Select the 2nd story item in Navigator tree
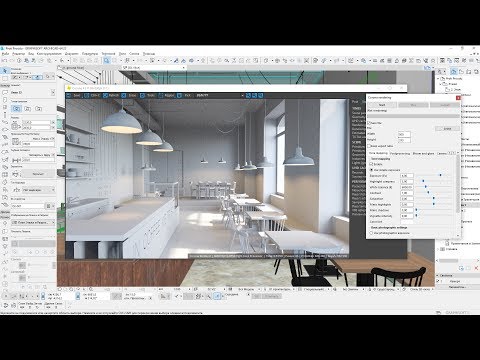Screen dimensions: 480x360 [453, 90]
